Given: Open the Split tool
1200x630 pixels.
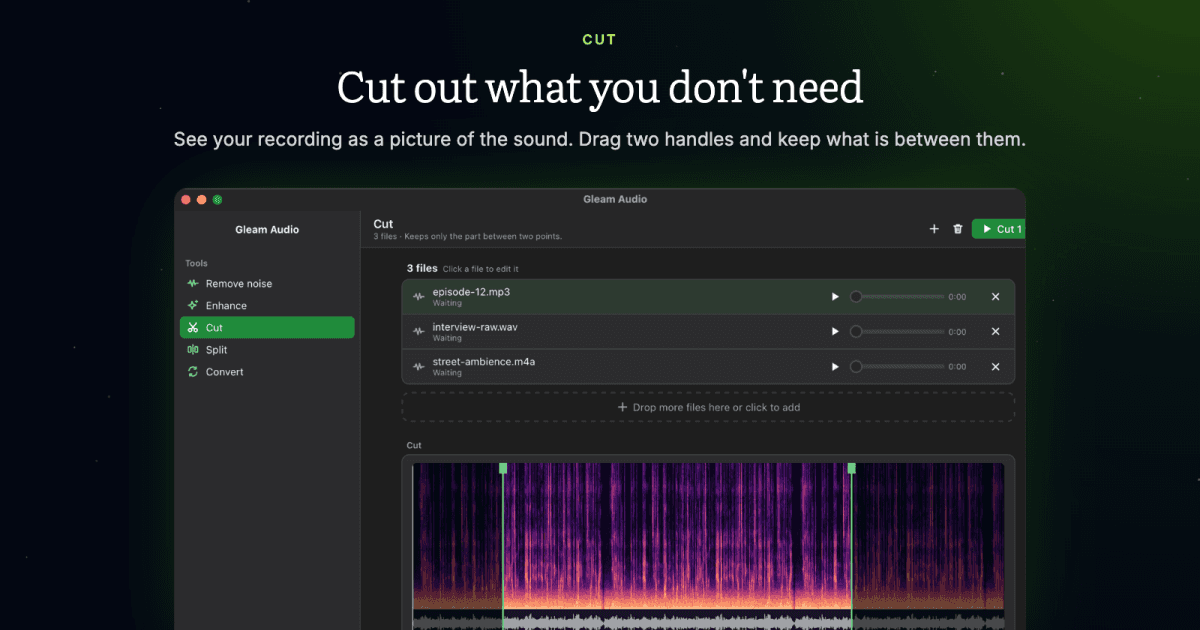Looking at the screenshot, I should point(266,350).
